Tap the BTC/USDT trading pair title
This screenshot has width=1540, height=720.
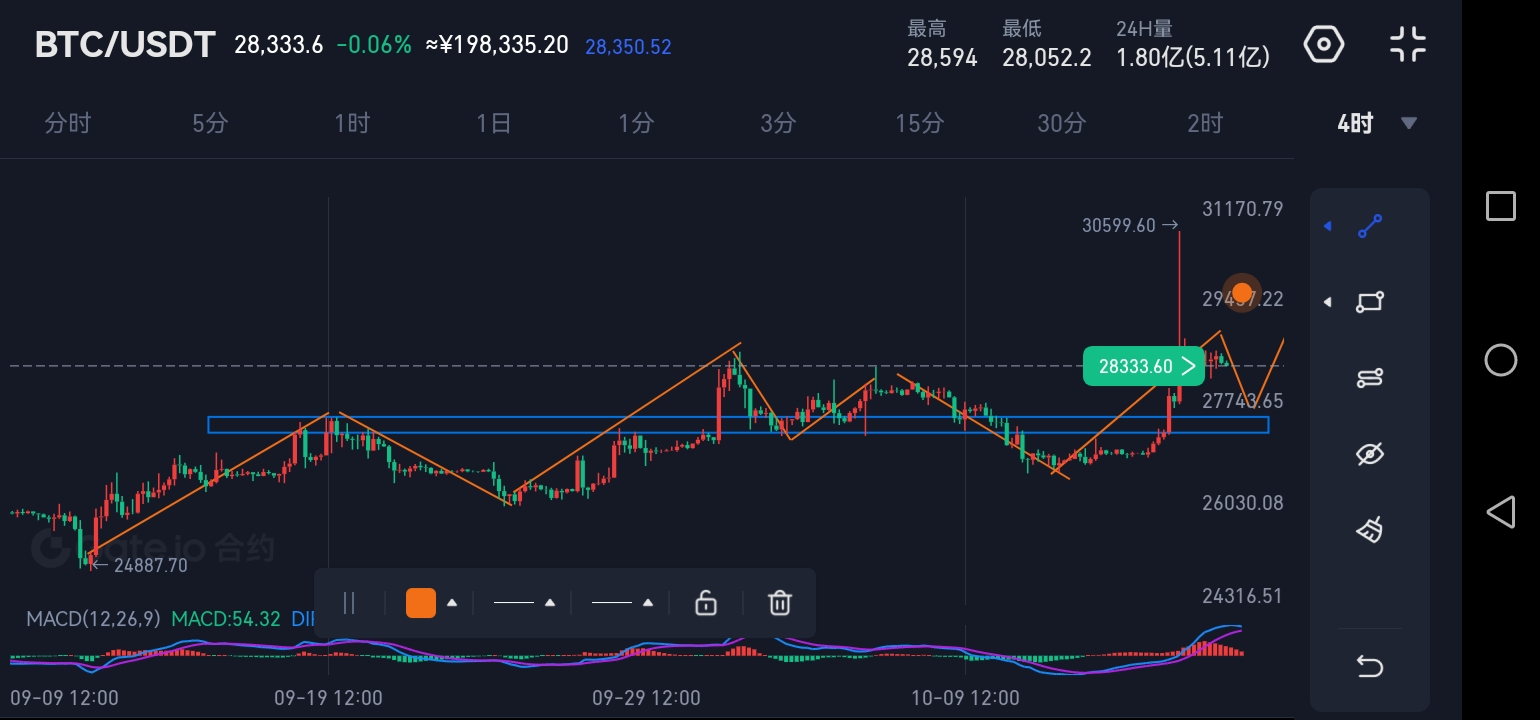125,45
